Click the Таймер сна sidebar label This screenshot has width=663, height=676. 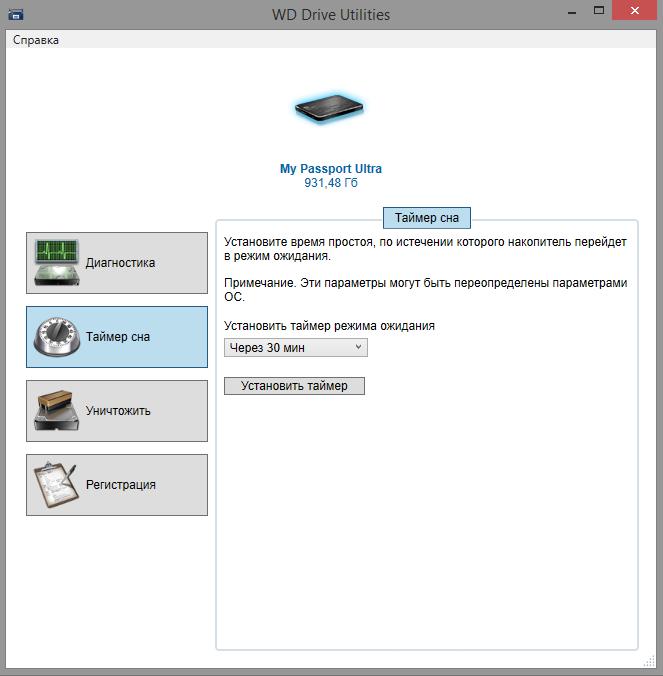click(118, 337)
